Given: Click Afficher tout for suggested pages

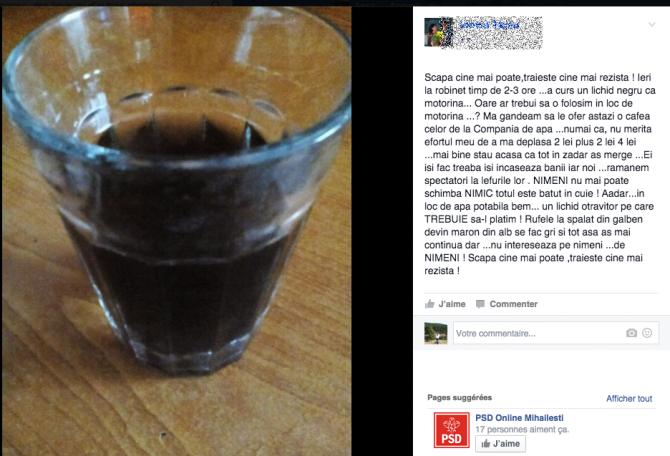Looking at the screenshot, I should click(x=629, y=398).
